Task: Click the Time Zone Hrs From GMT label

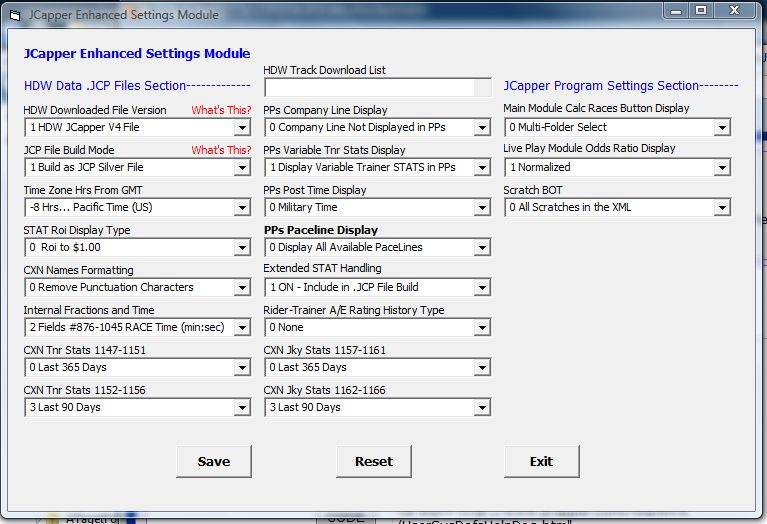Action: pyautogui.click(x=83, y=190)
